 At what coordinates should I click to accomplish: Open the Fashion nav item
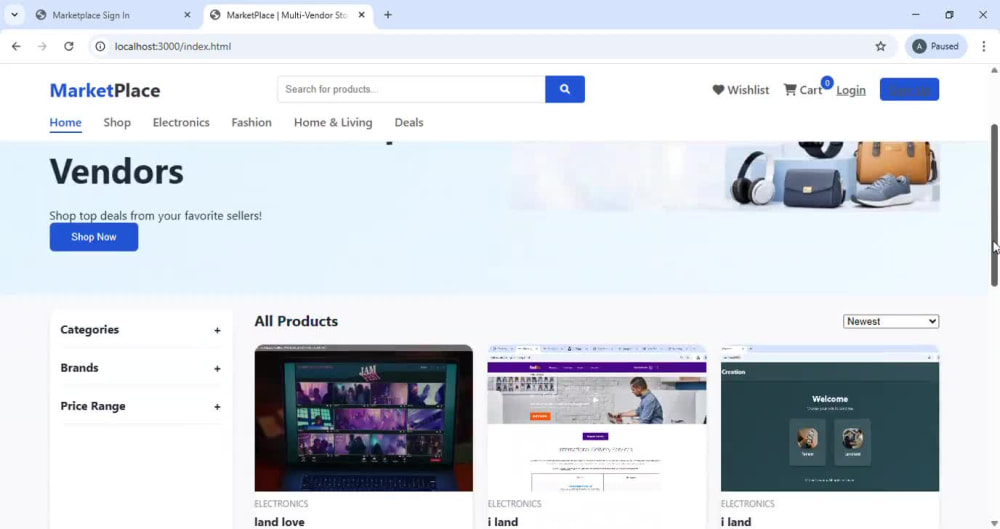[251, 123]
